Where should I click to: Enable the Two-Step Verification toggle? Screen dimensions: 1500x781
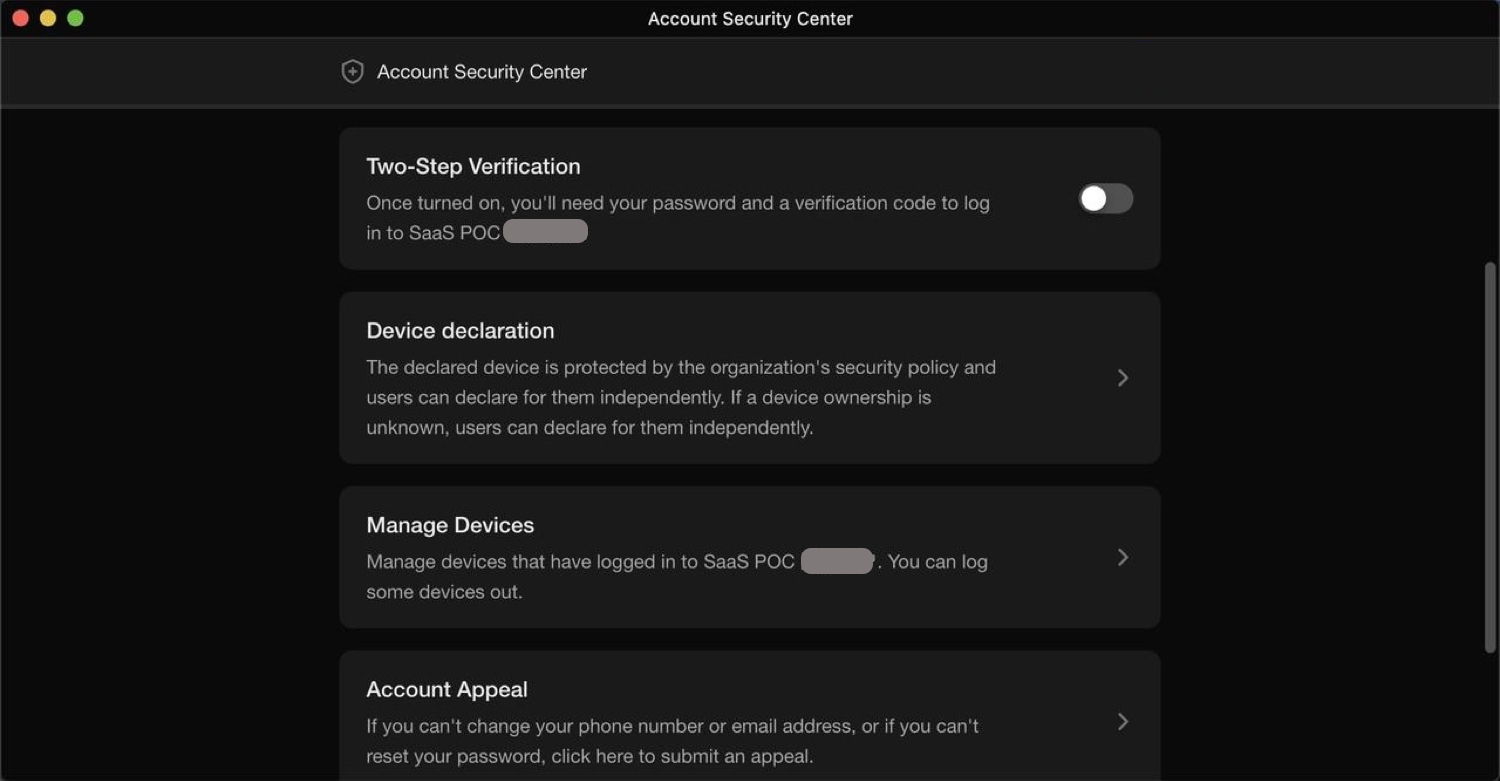[x=1105, y=198]
